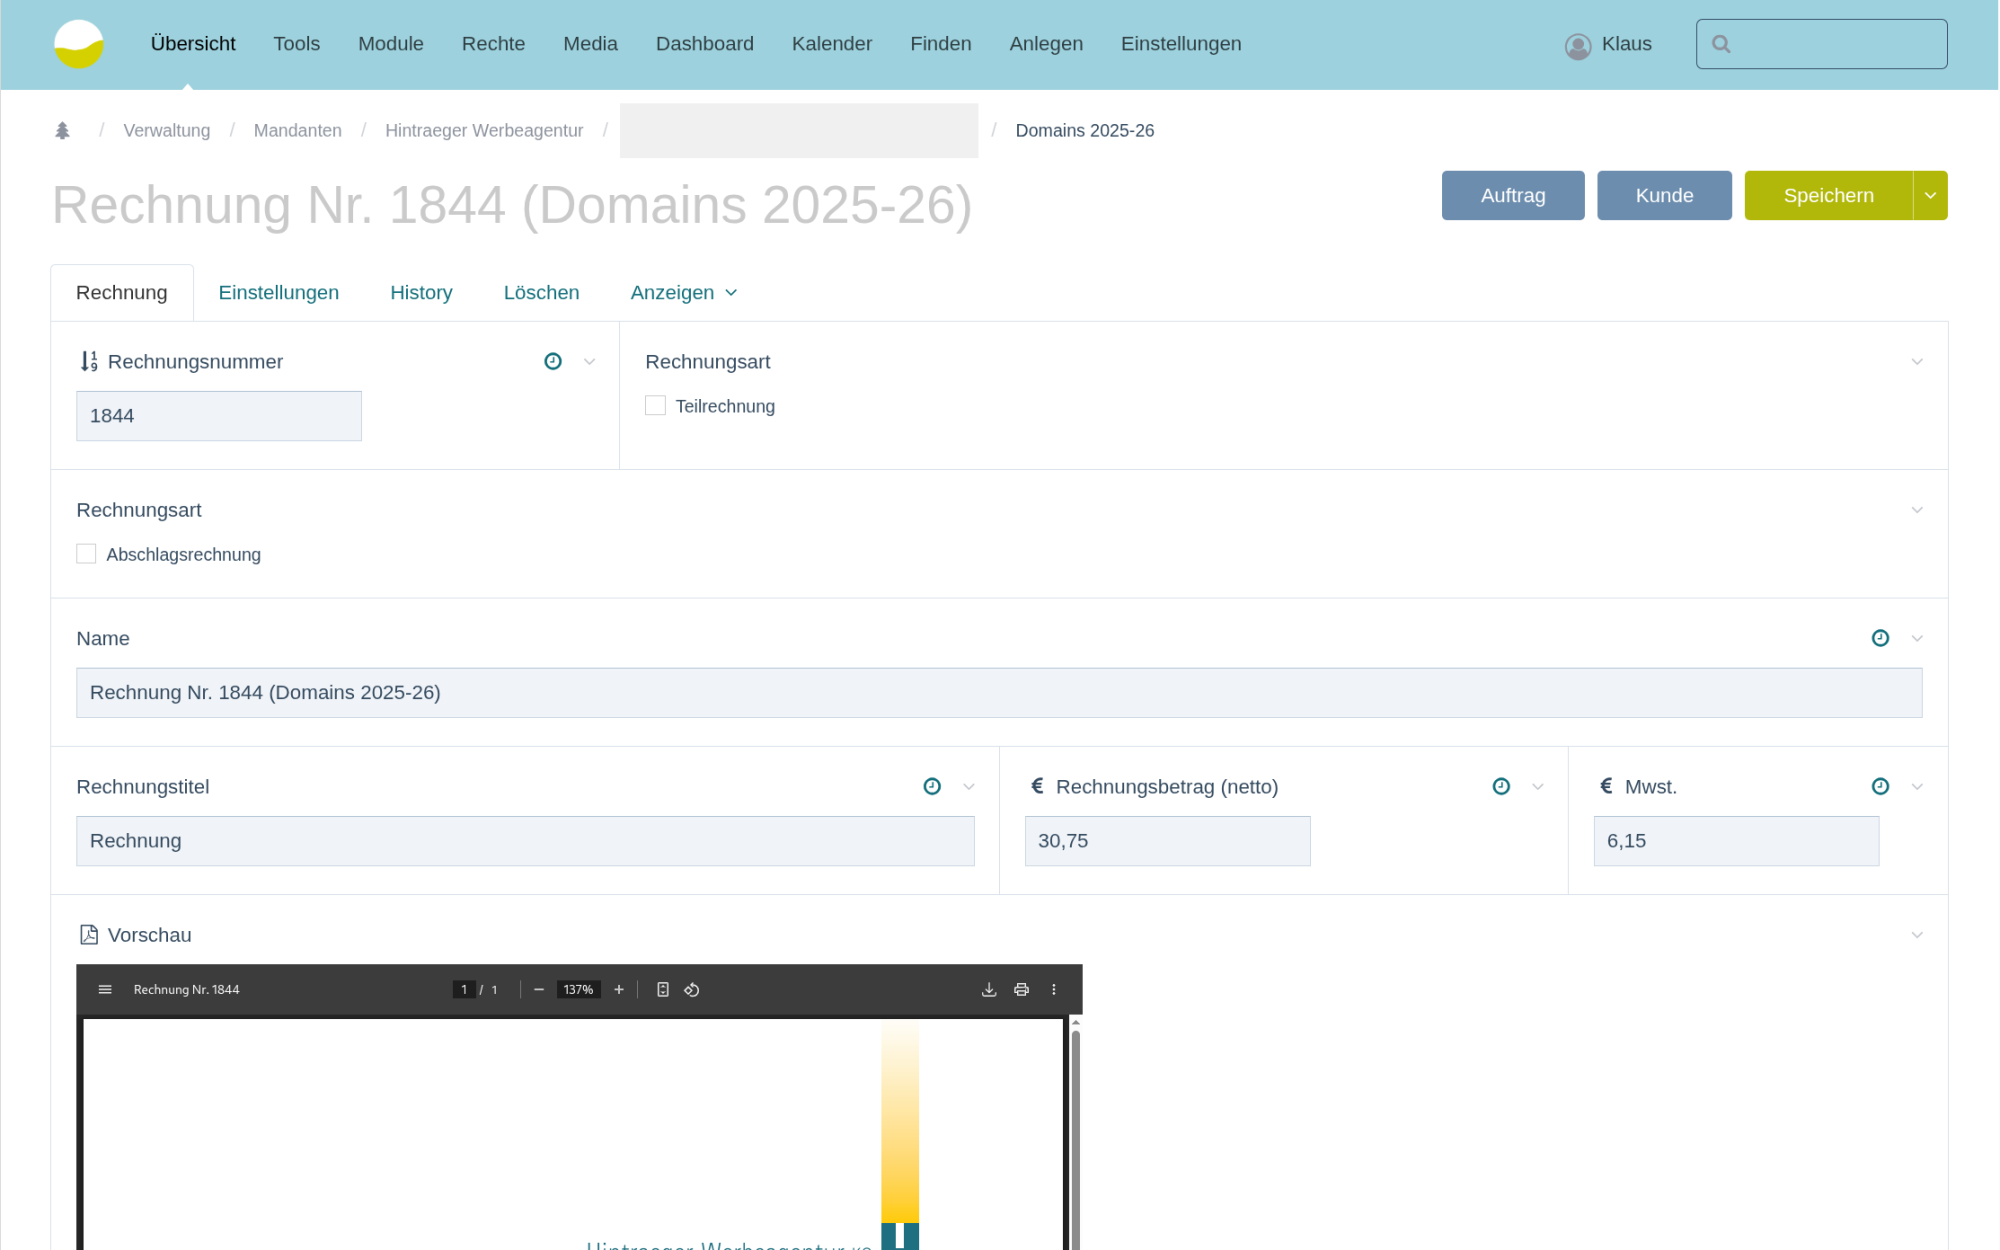Print the invoice PDF preview
This screenshot has width=2000, height=1250.
(1021, 990)
